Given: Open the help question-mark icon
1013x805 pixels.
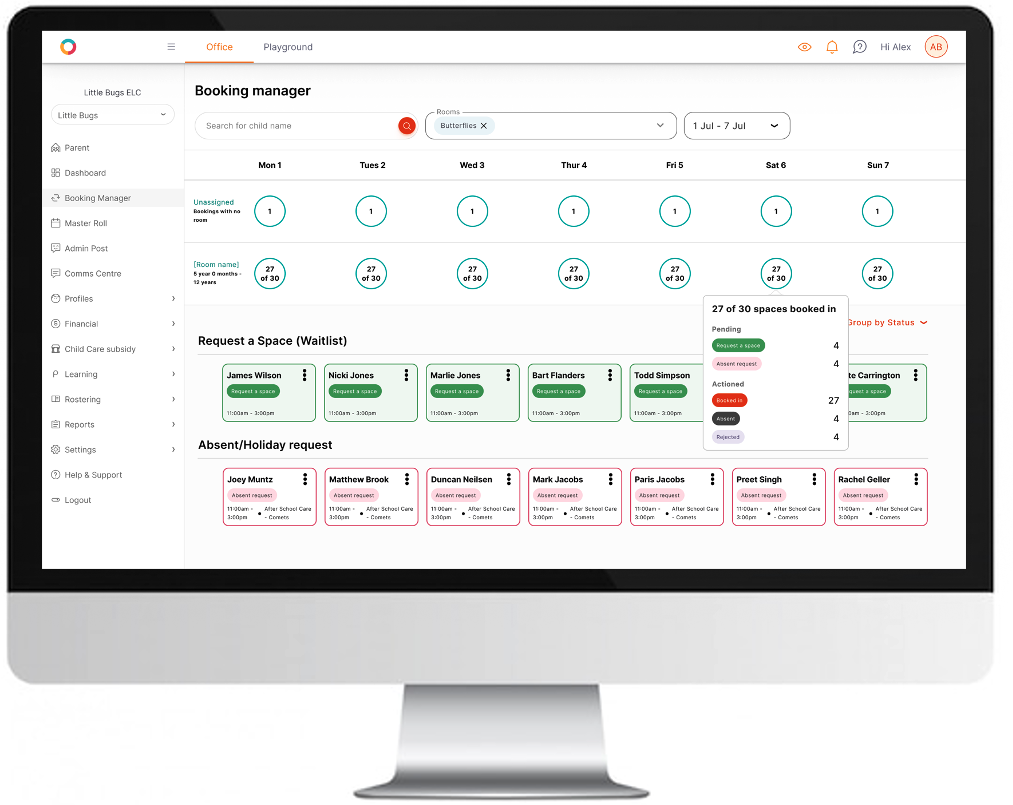Looking at the screenshot, I should [859, 46].
